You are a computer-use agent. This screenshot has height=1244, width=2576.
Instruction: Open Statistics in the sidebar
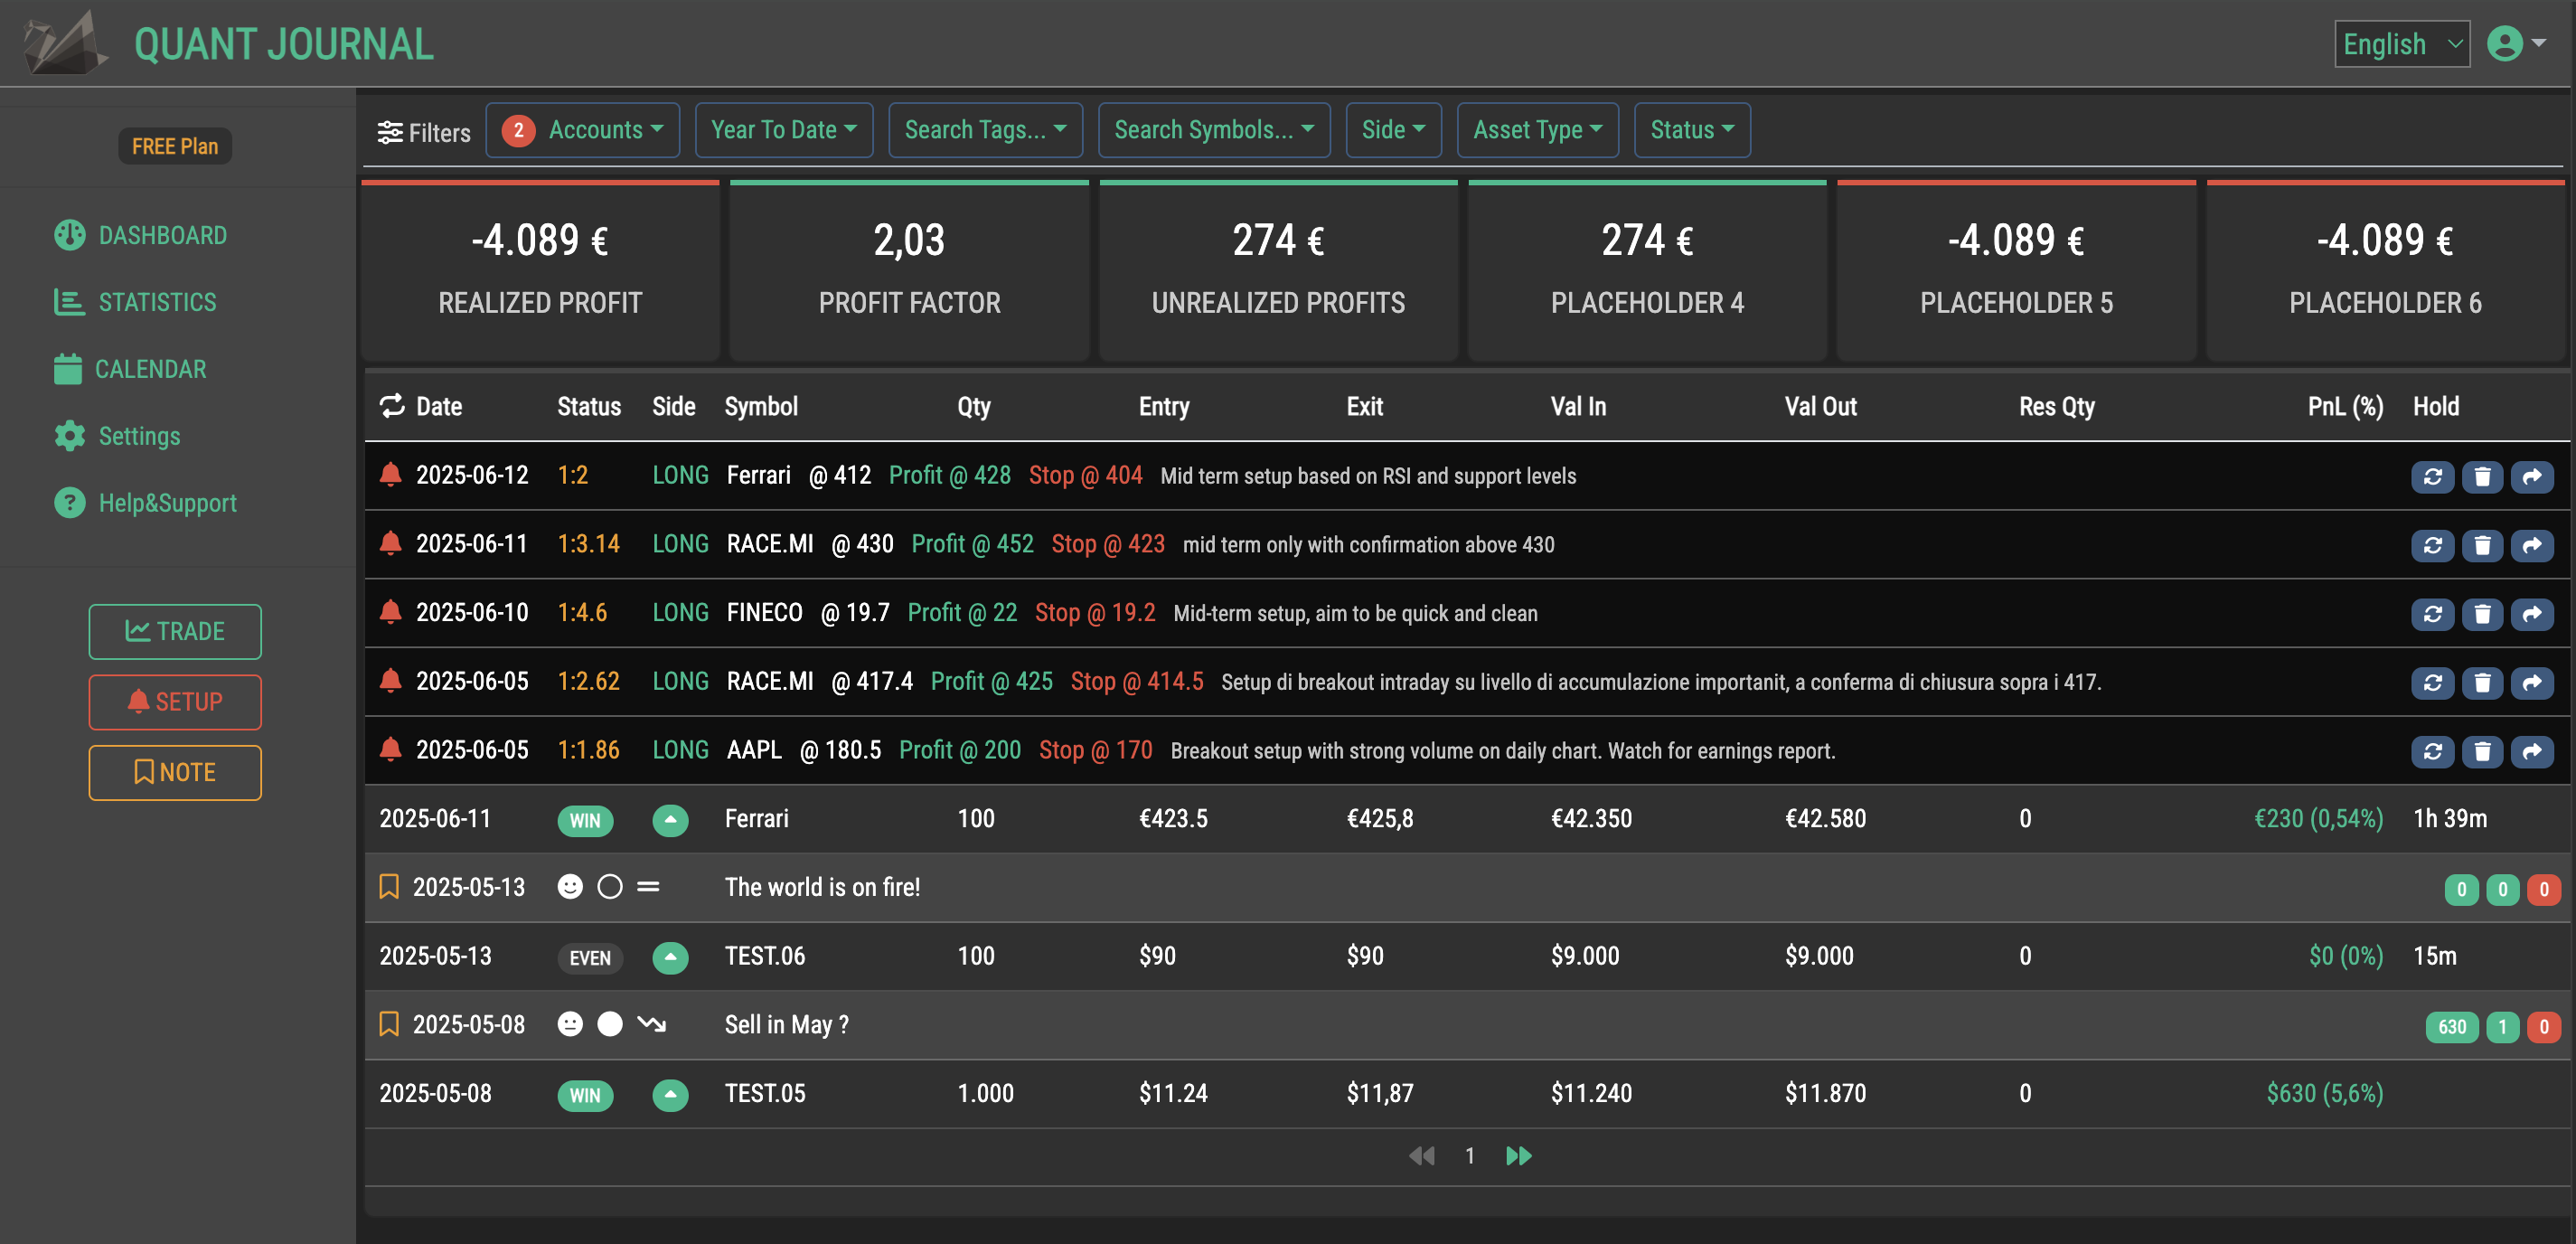pyautogui.click(x=135, y=302)
